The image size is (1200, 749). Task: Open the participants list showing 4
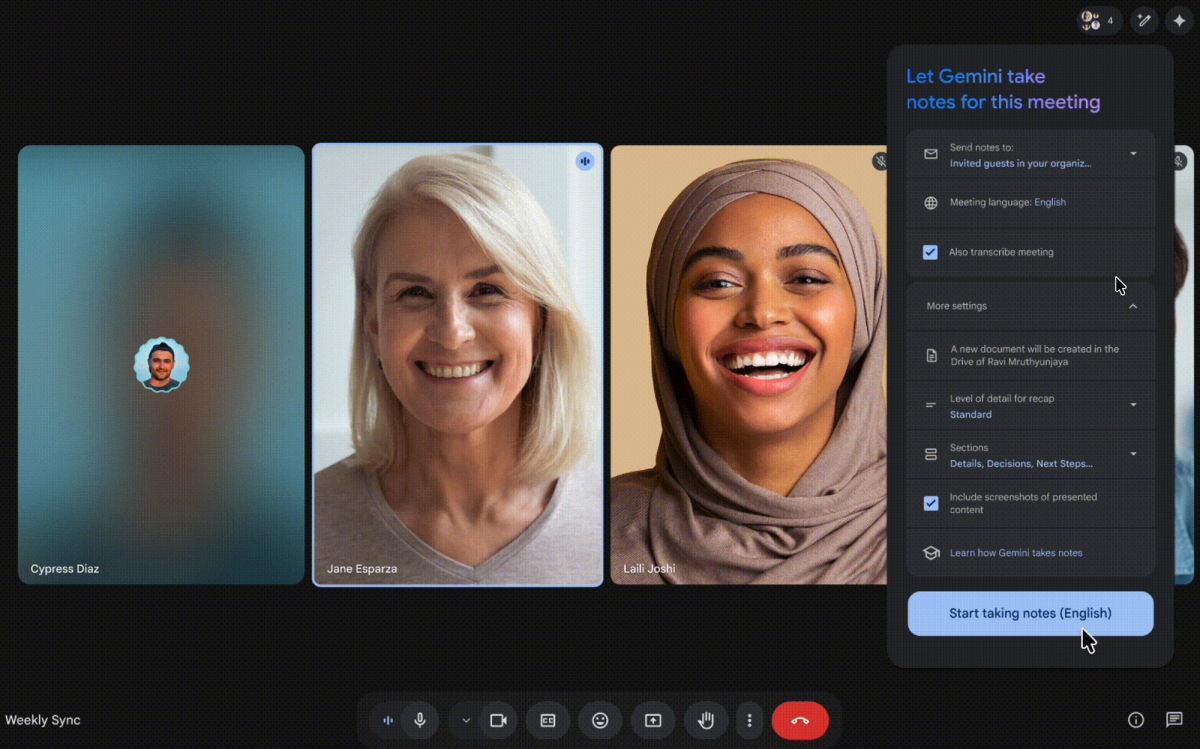click(1099, 20)
